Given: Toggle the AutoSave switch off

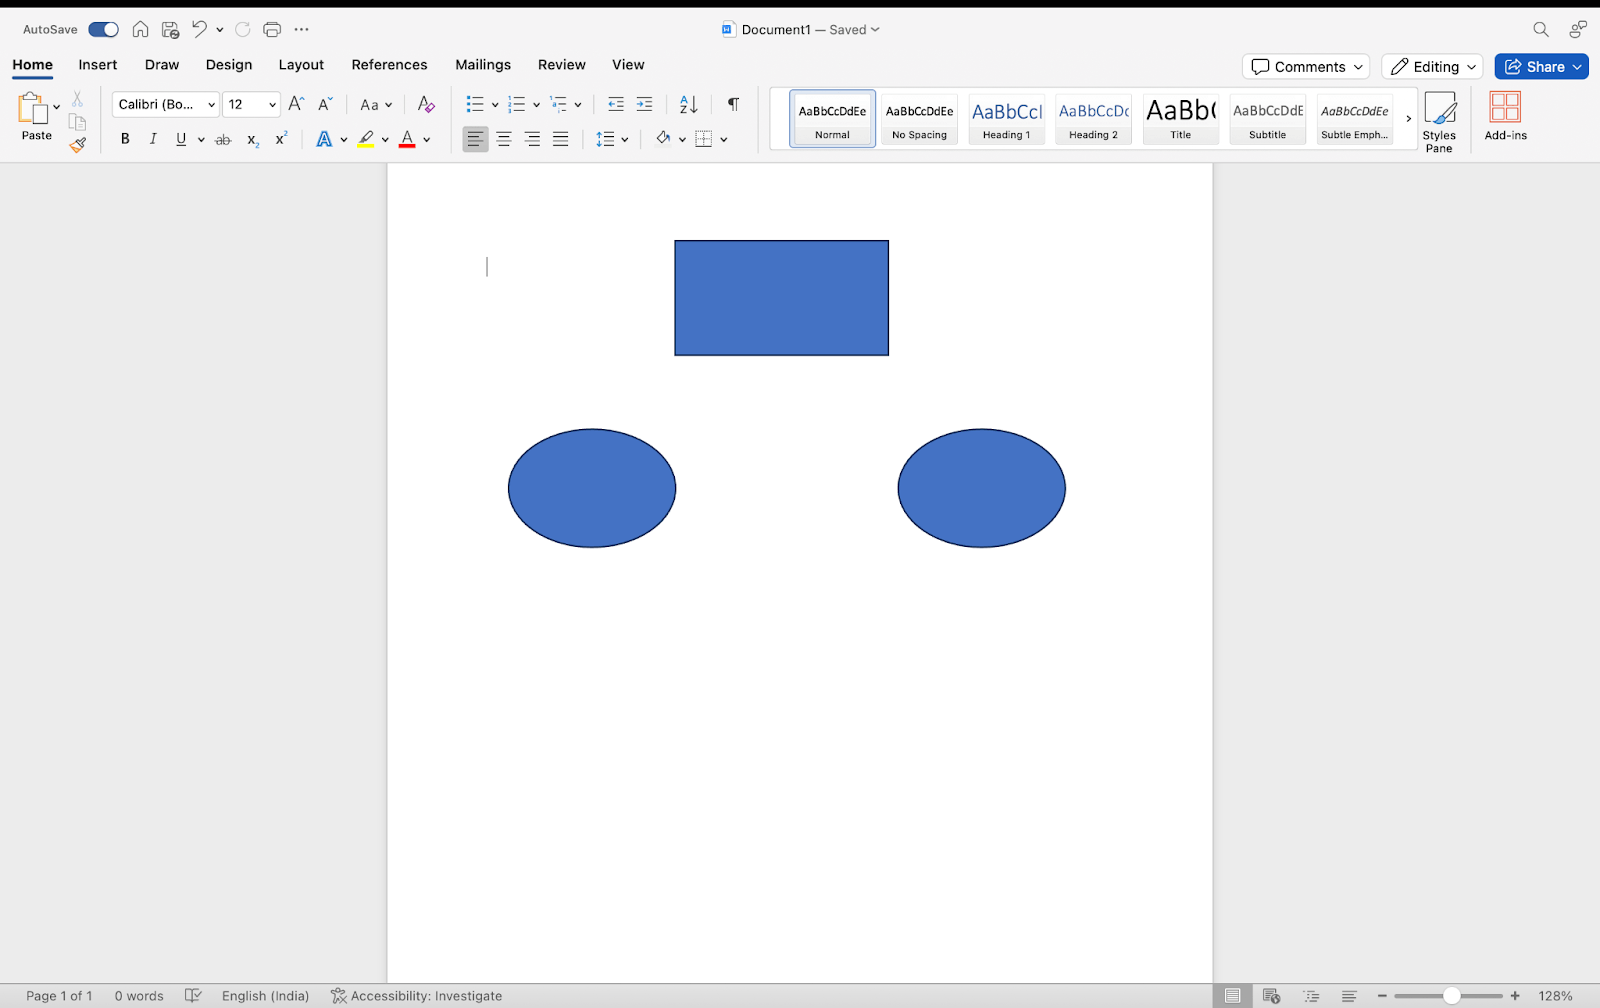Looking at the screenshot, I should point(102,29).
